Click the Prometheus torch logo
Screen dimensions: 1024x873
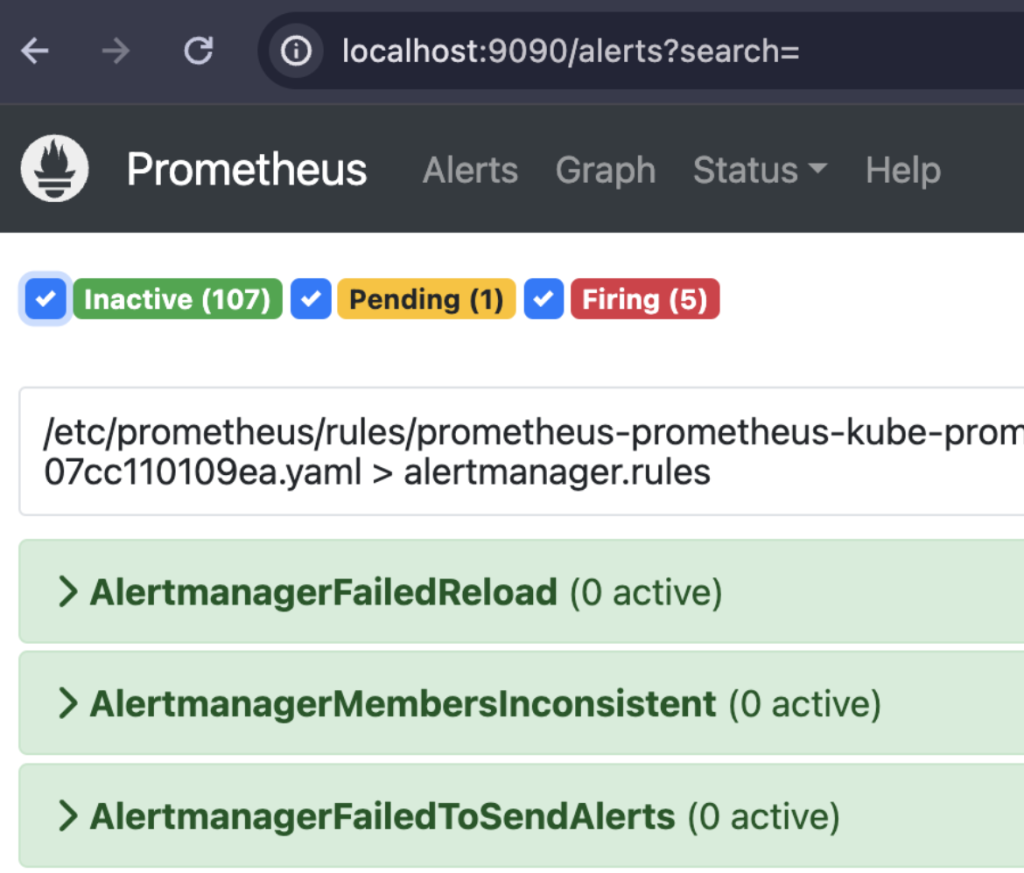[x=55, y=169]
